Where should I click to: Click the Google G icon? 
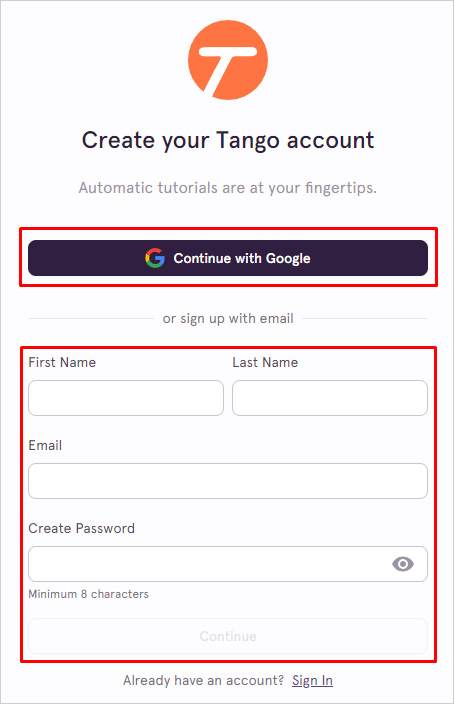(155, 258)
